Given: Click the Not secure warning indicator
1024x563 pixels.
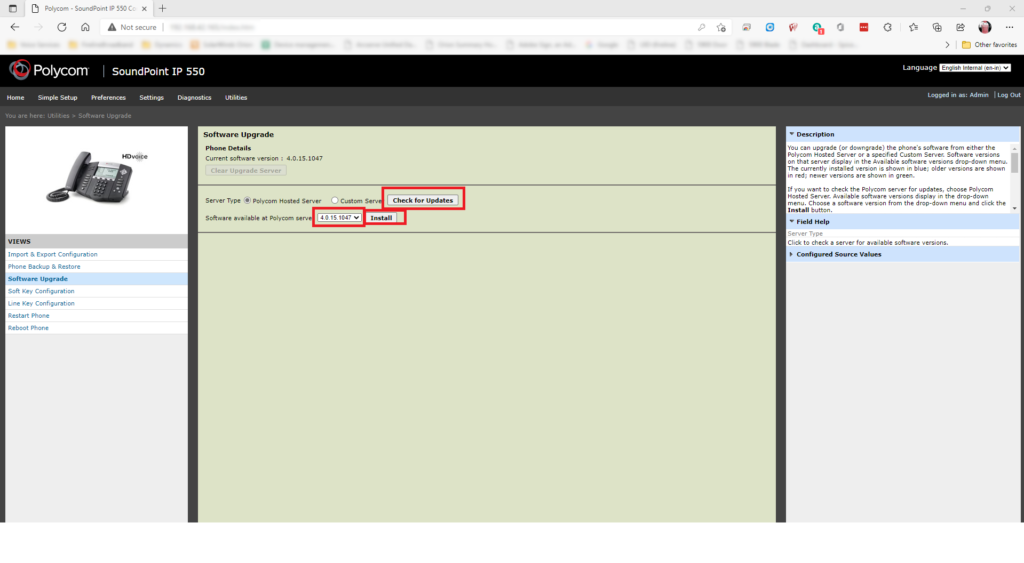Looking at the screenshot, I should click(132, 27).
